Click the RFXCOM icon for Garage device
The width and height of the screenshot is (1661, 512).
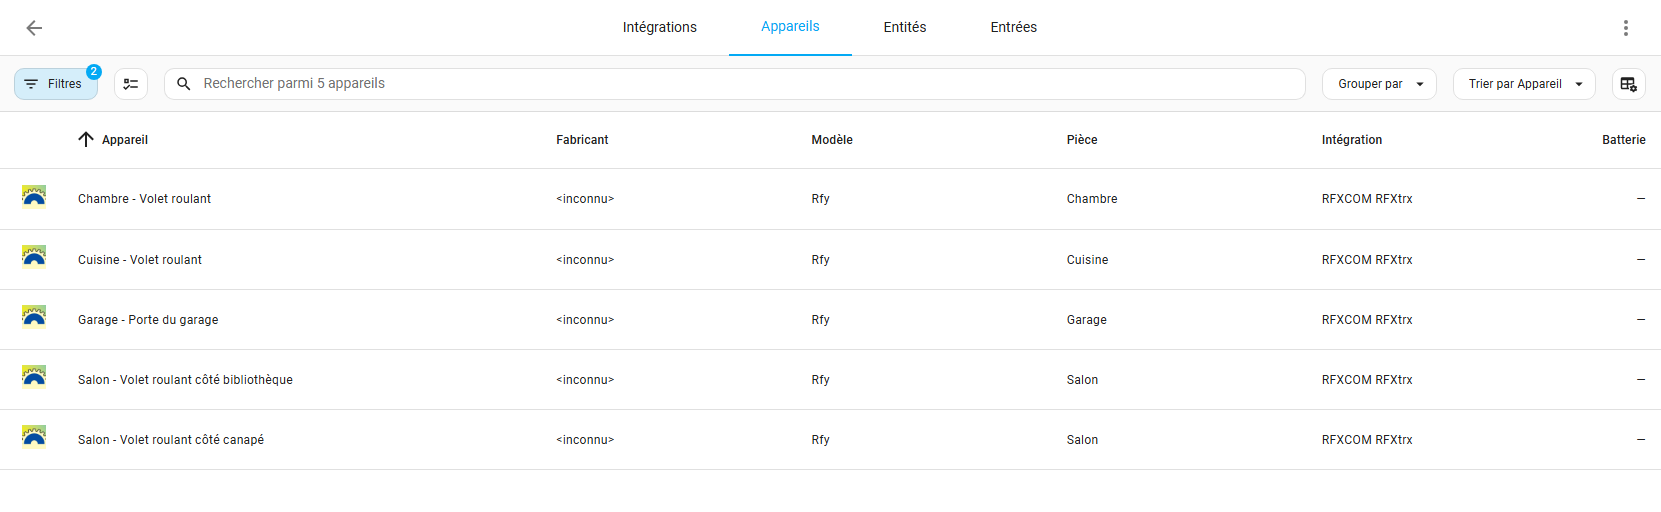pos(34,317)
